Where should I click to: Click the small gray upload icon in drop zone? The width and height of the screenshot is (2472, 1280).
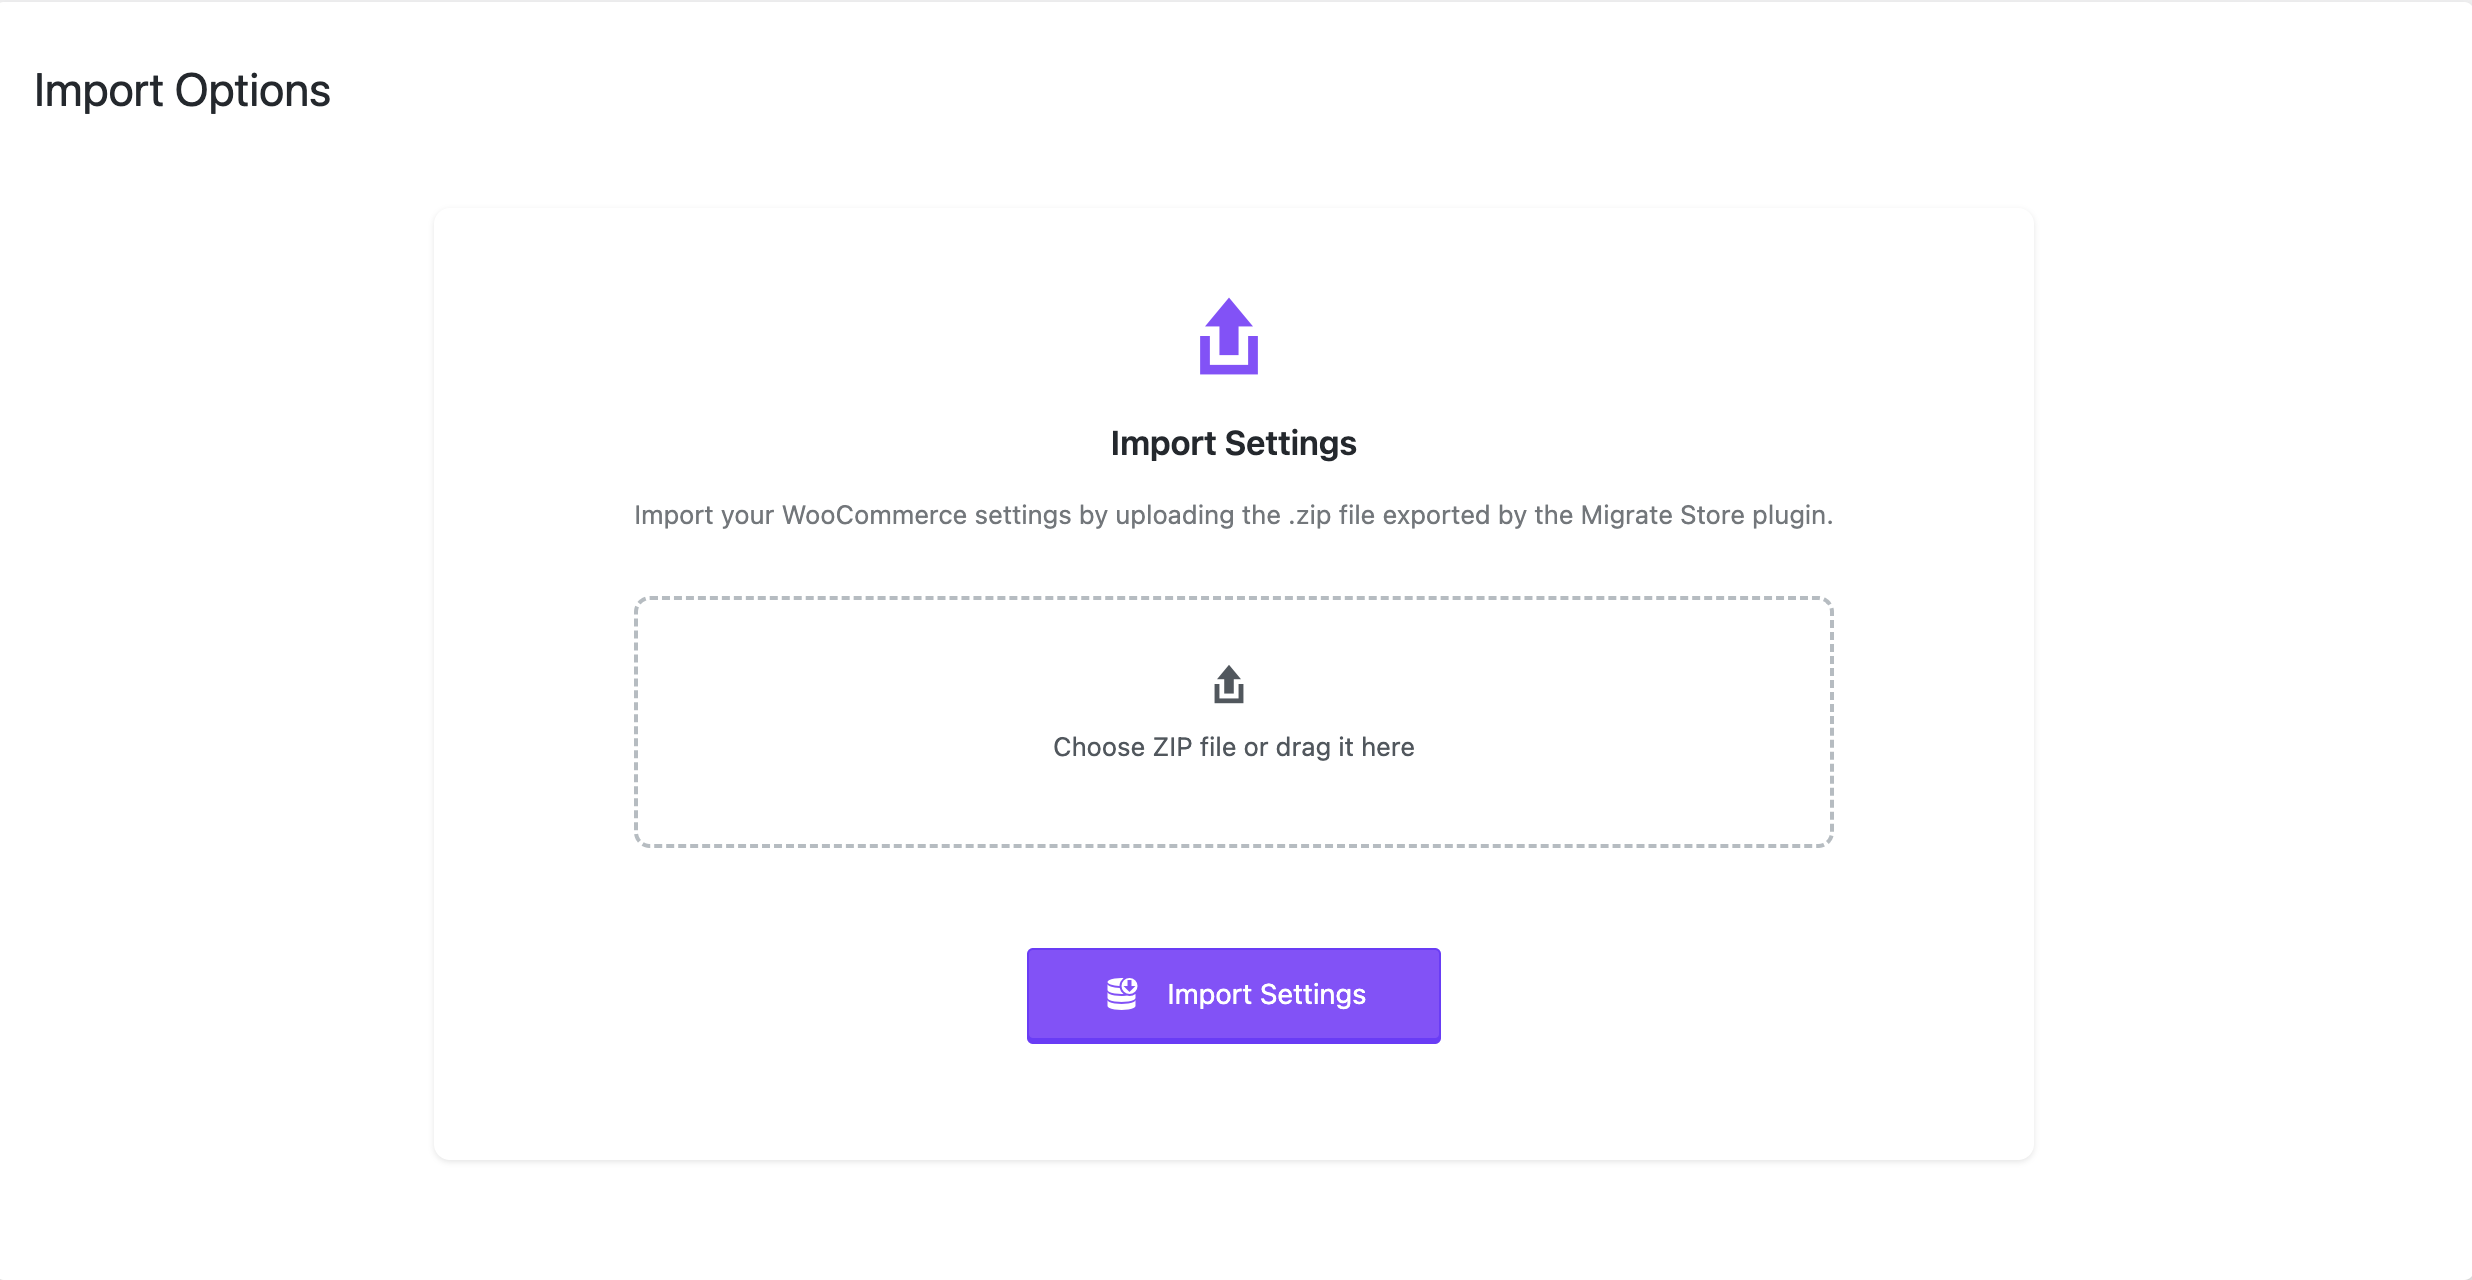pos(1229,685)
